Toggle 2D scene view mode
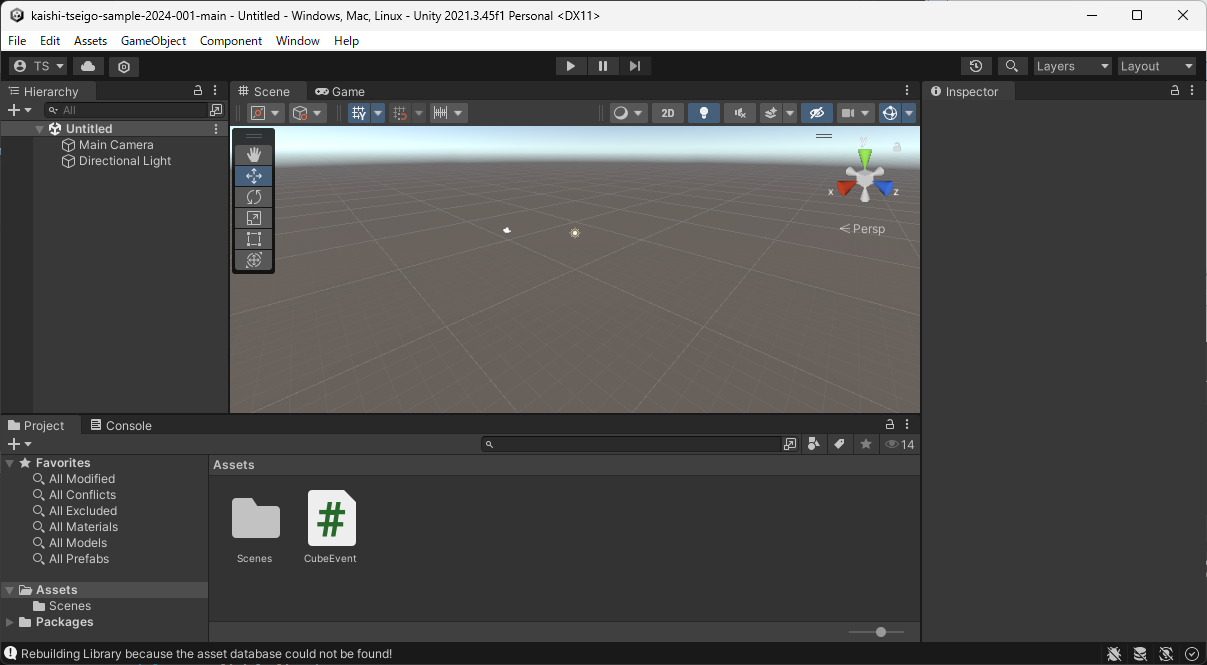 668,113
